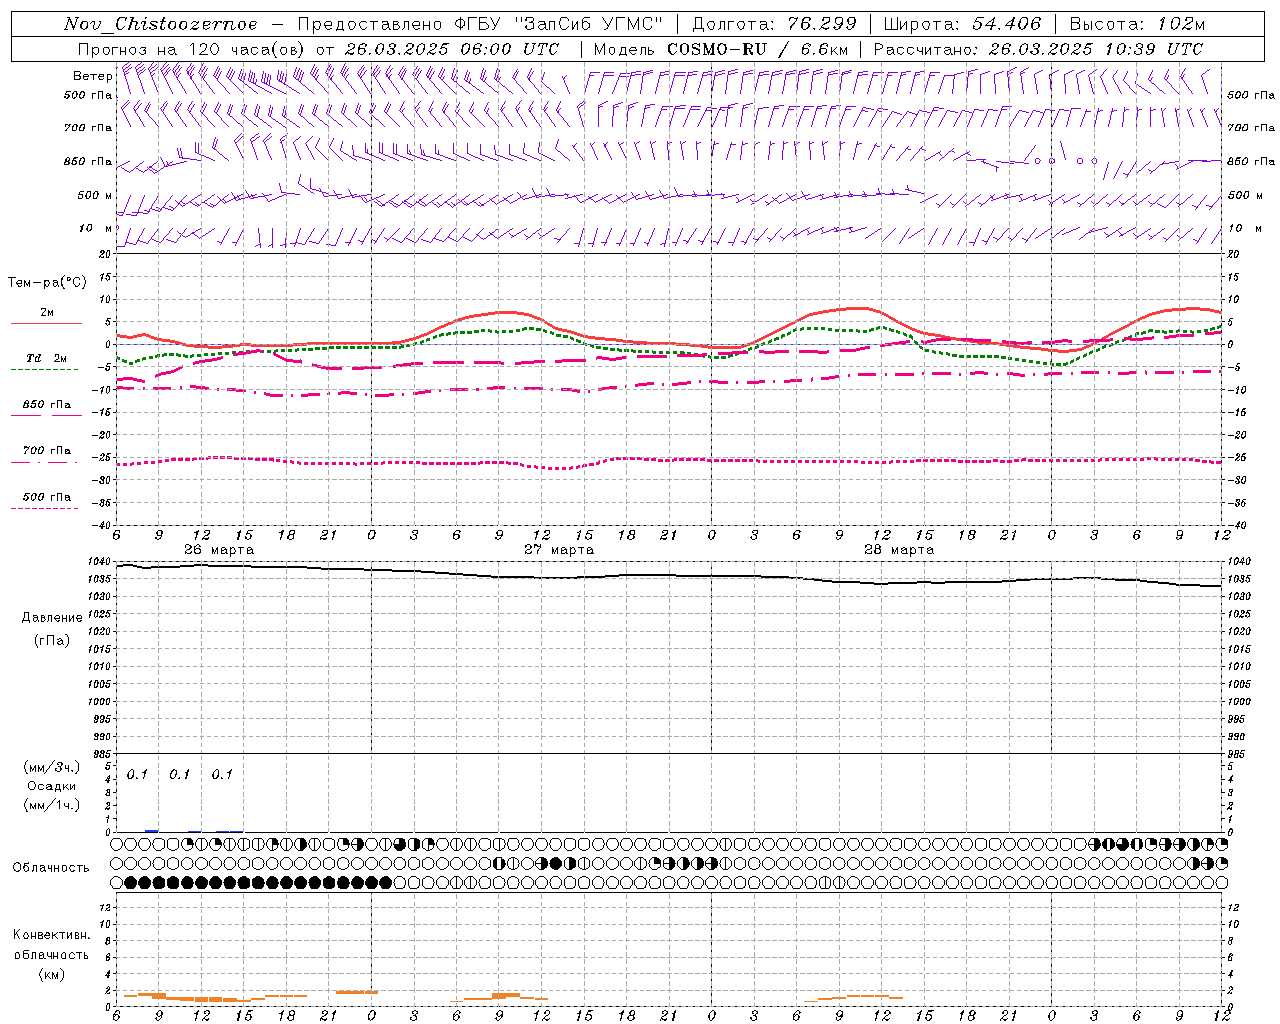This screenshot has width=1280, height=1024.
Task: Select the 700 гПа temperature legend entry
Action: (x=46, y=451)
